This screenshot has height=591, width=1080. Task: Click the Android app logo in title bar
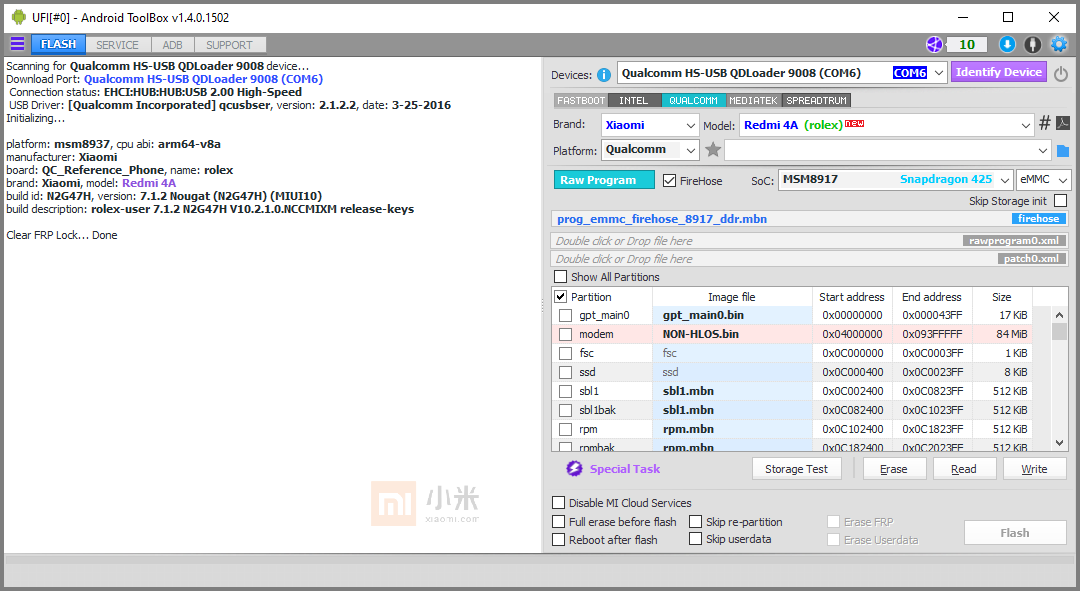click(x=19, y=17)
